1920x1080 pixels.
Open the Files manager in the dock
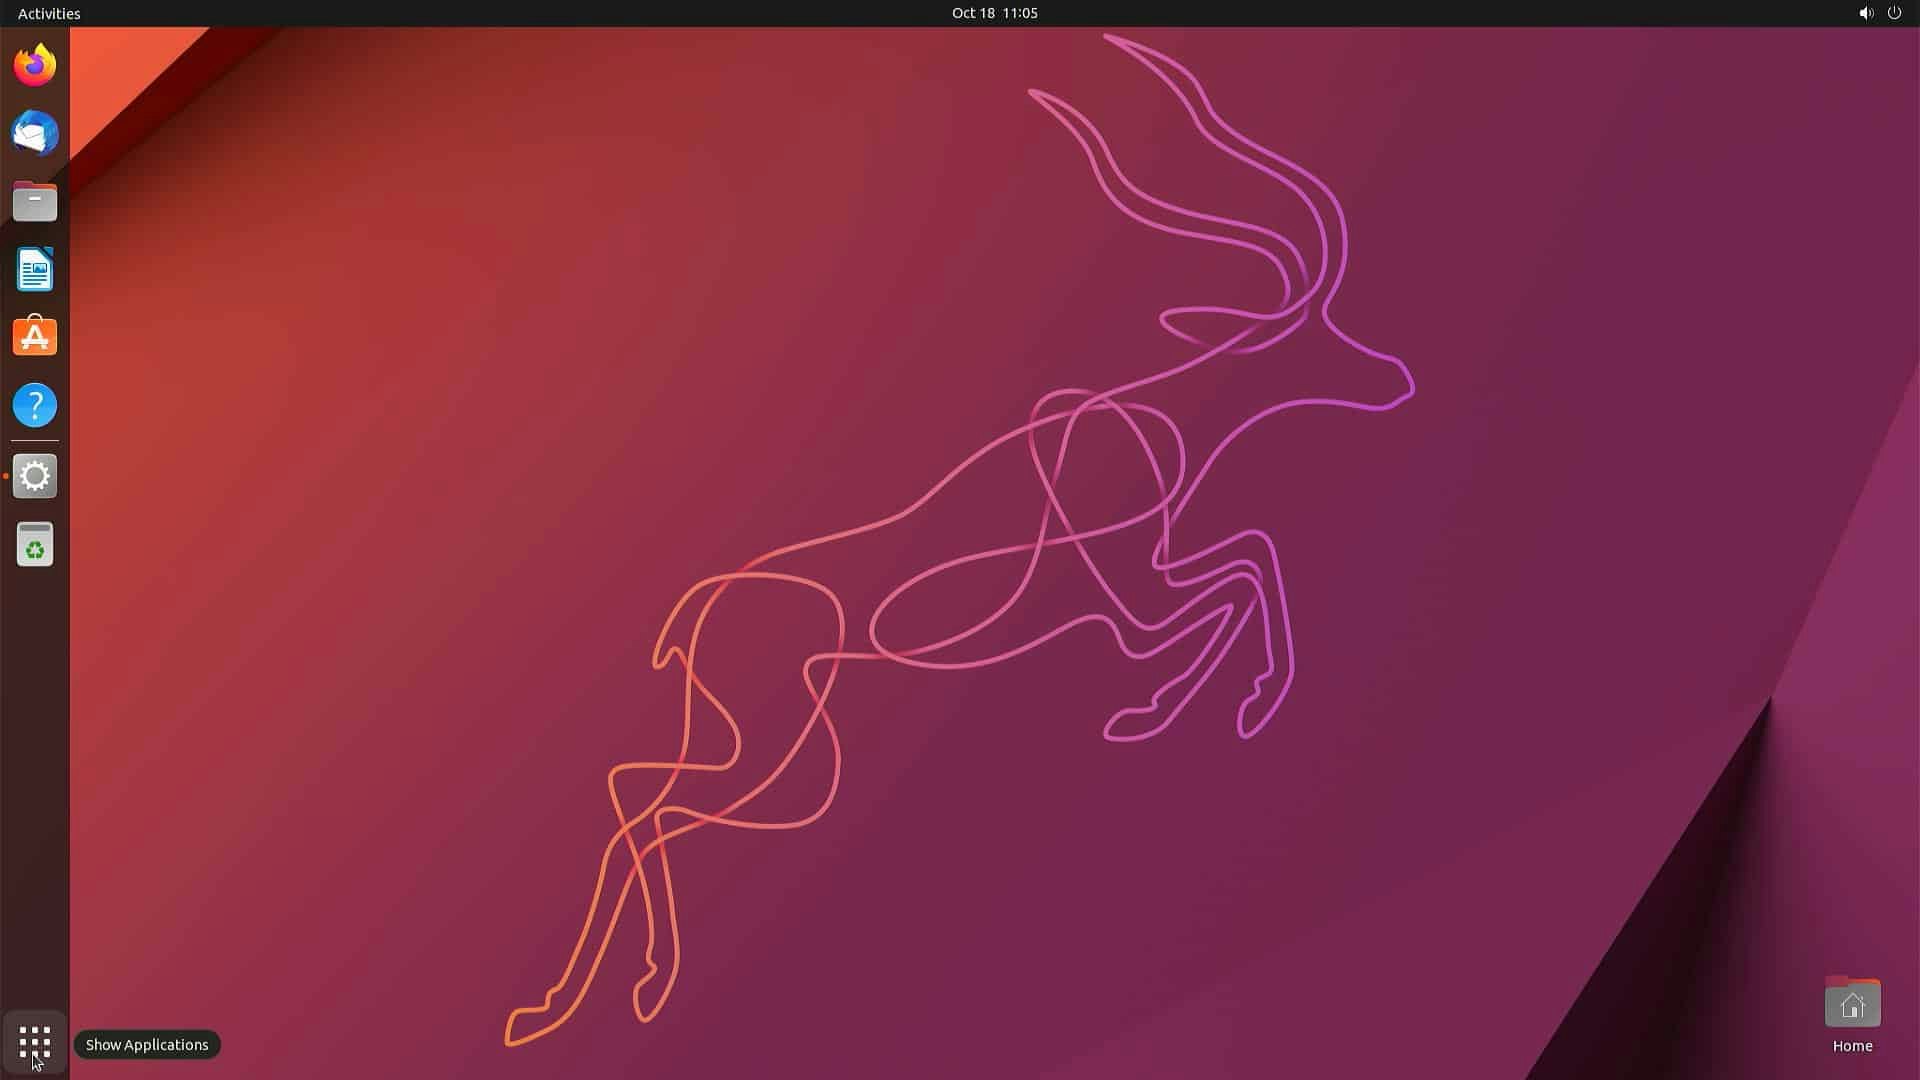click(x=35, y=201)
